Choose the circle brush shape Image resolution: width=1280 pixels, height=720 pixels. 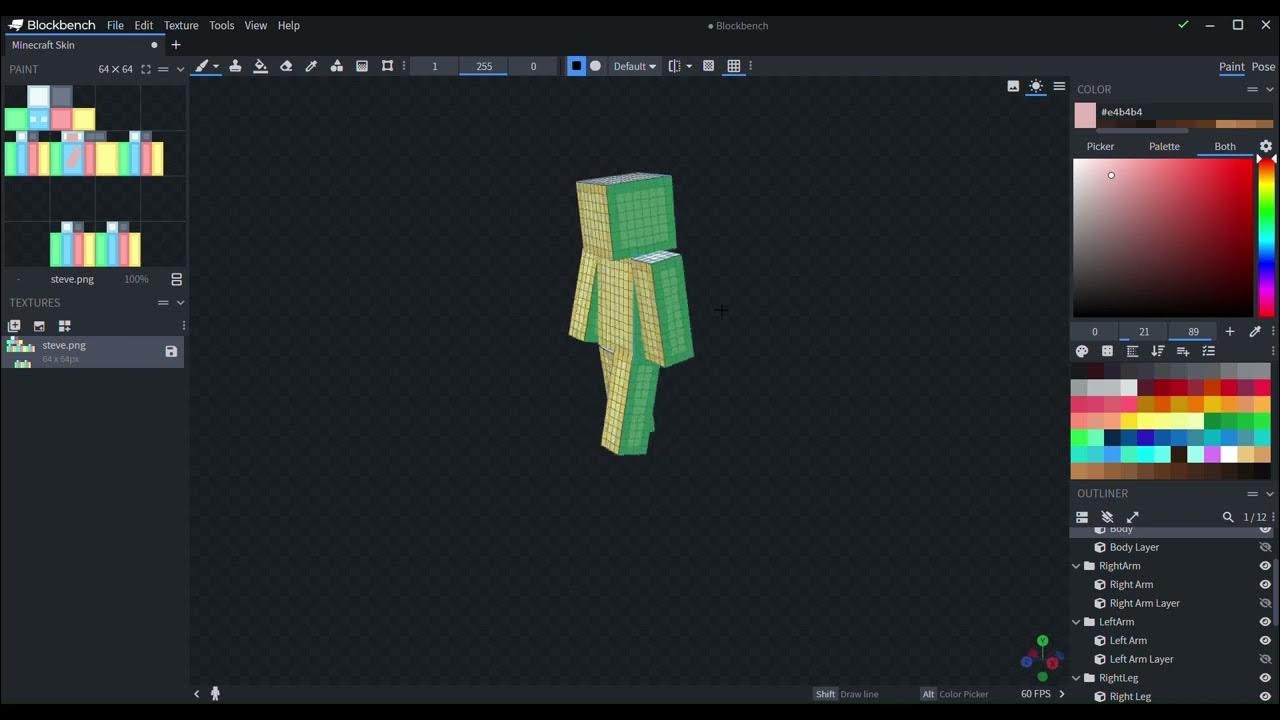click(596, 66)
